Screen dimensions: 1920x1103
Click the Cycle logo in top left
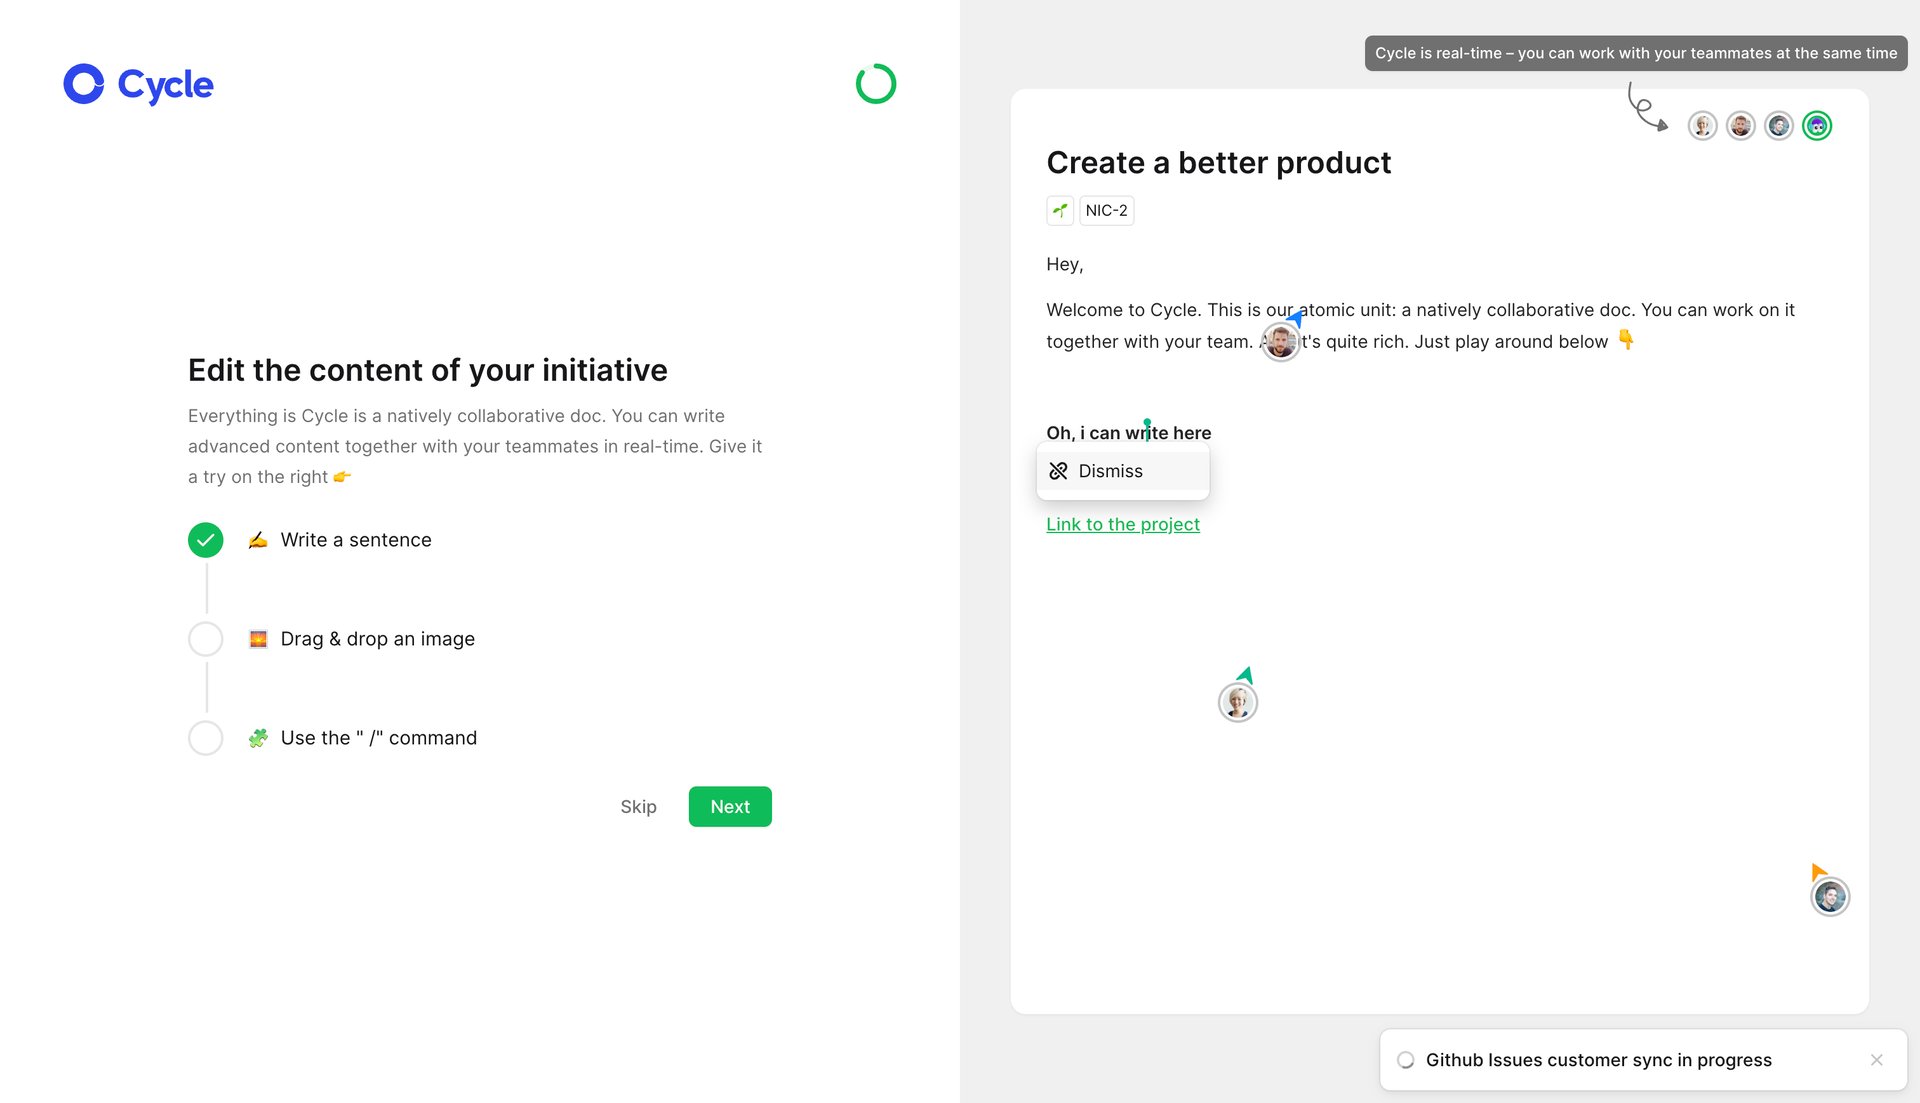(137, 84)
